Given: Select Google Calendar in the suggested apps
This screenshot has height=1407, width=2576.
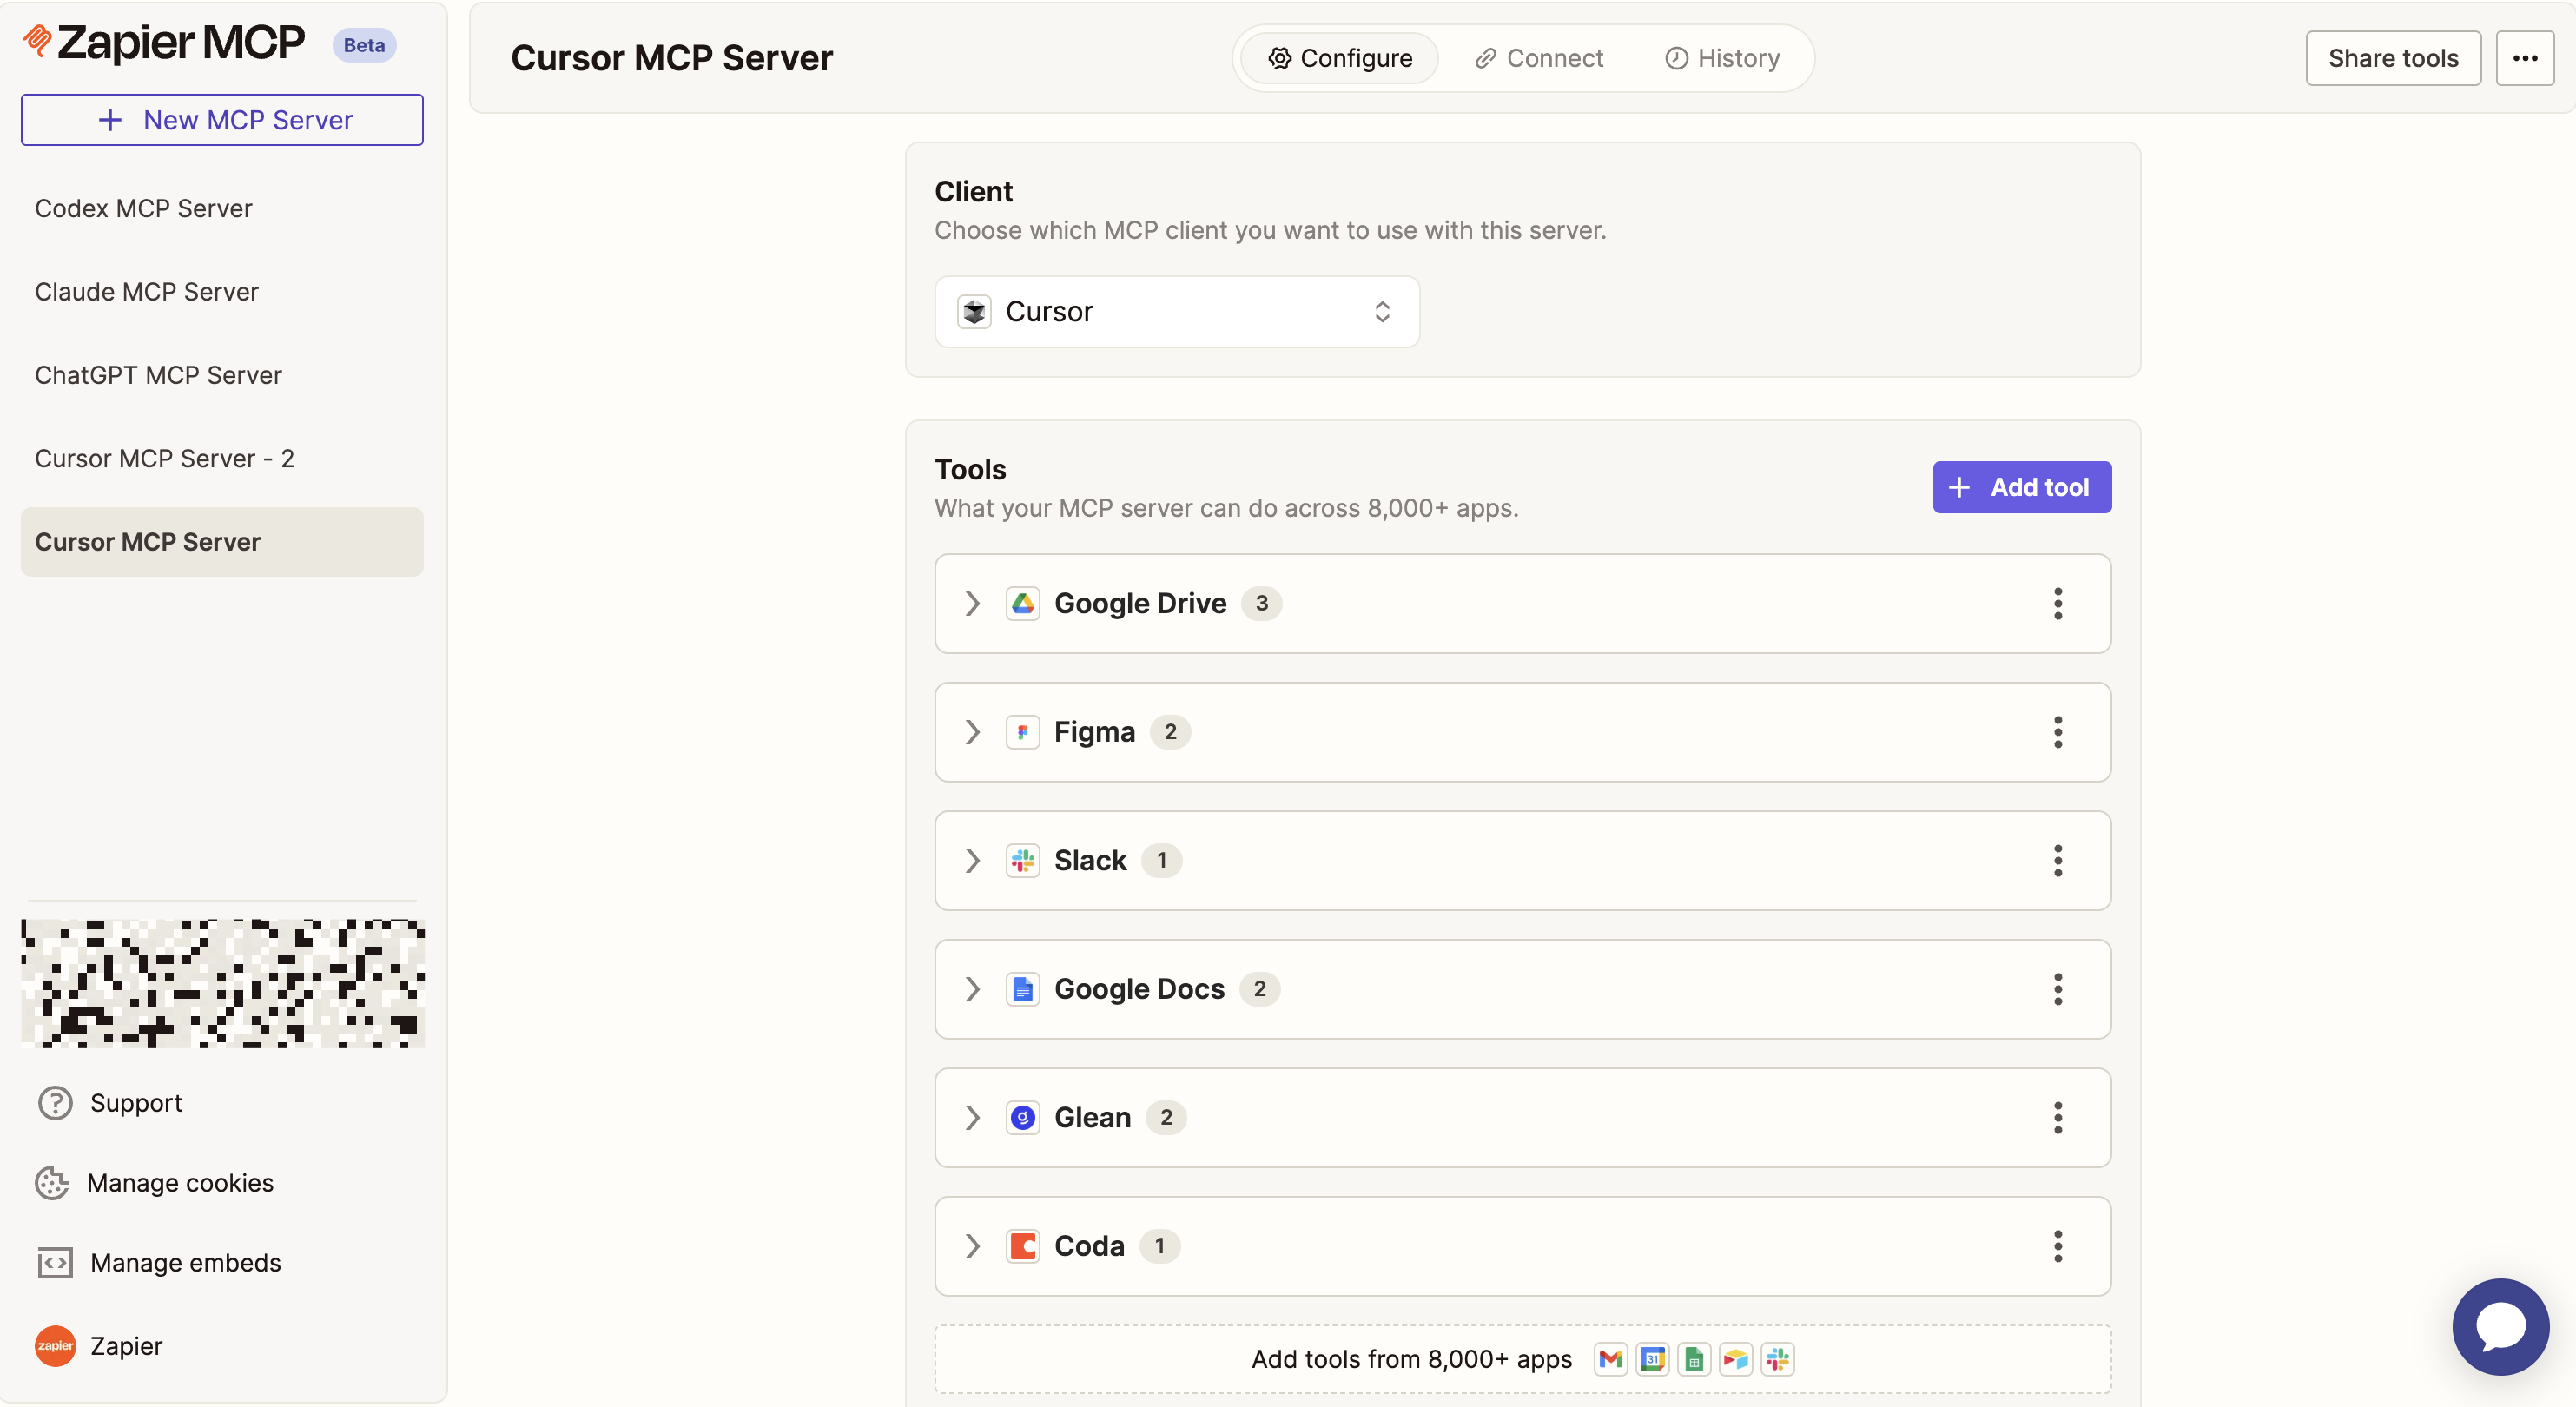Looking at the screenshot, I should (1653, 1360).
